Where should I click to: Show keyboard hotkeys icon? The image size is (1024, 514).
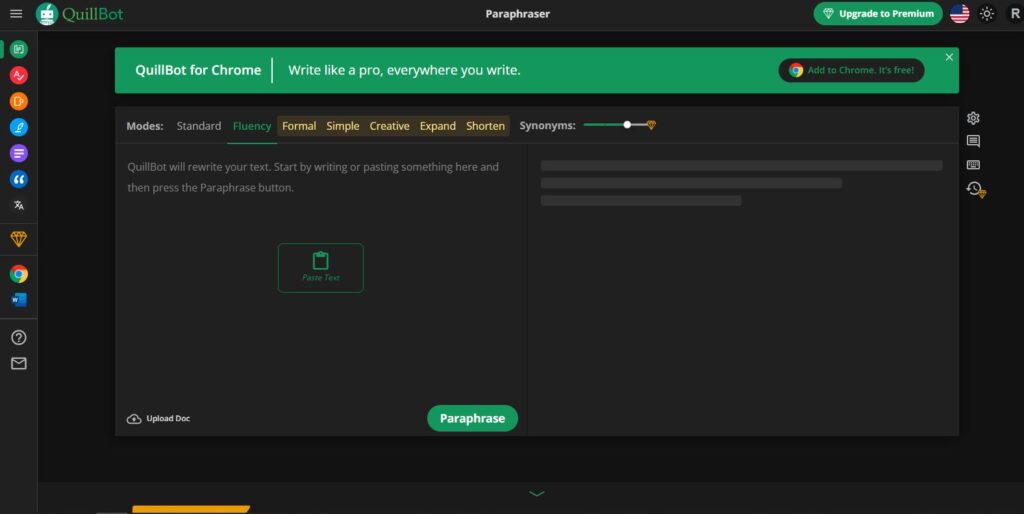pos(973,165)
